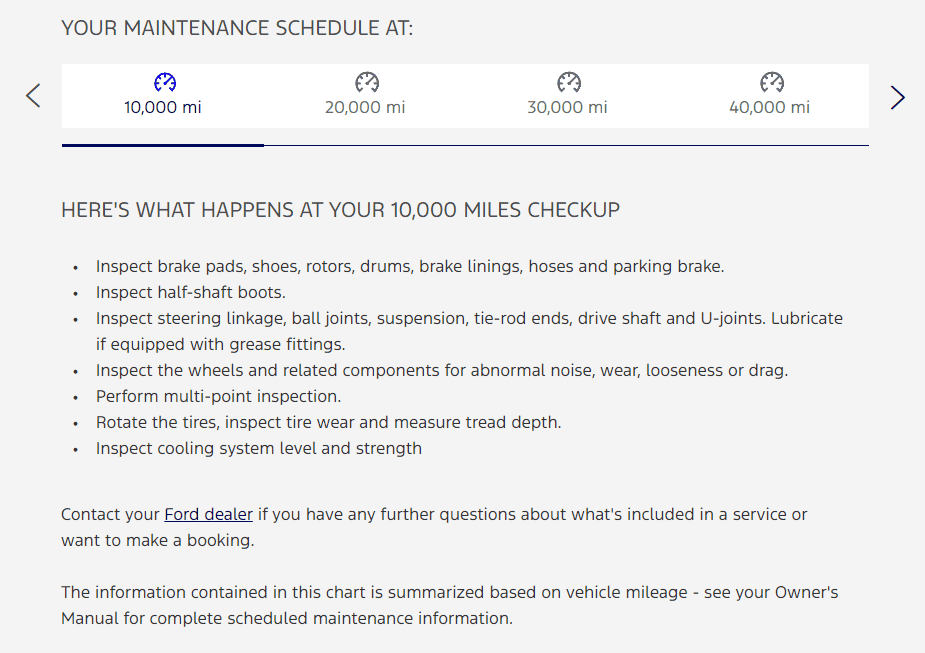Viewport: 925px width, 653px height.
Task: Click the "Perform multi-point inspection" list item
Action: tap(218, 396)
